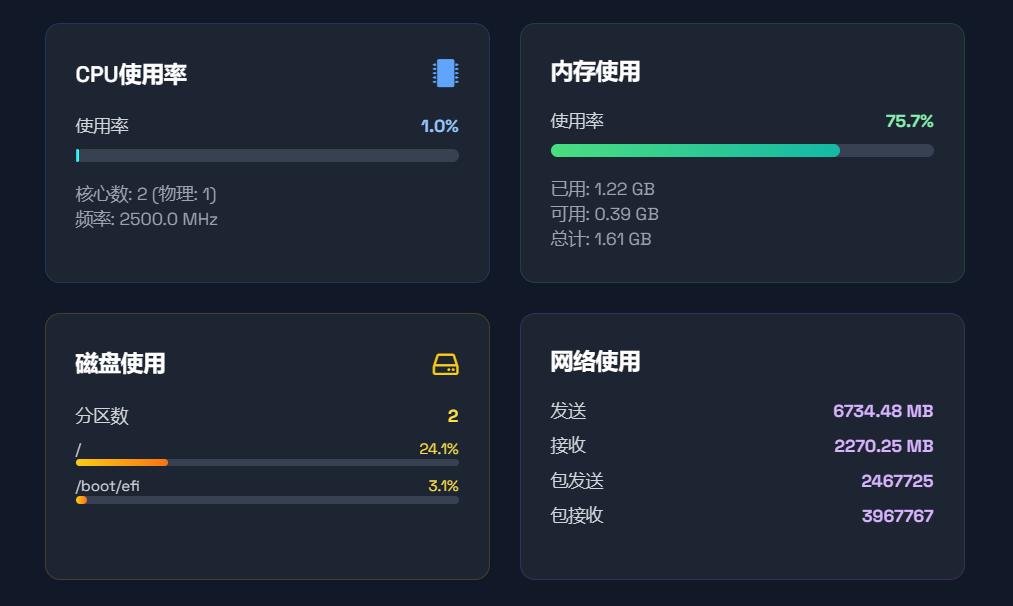The width and height of the screenshot is (1013, 606).
Task: Click the root partition / usage bar
Action: (266, 462)
